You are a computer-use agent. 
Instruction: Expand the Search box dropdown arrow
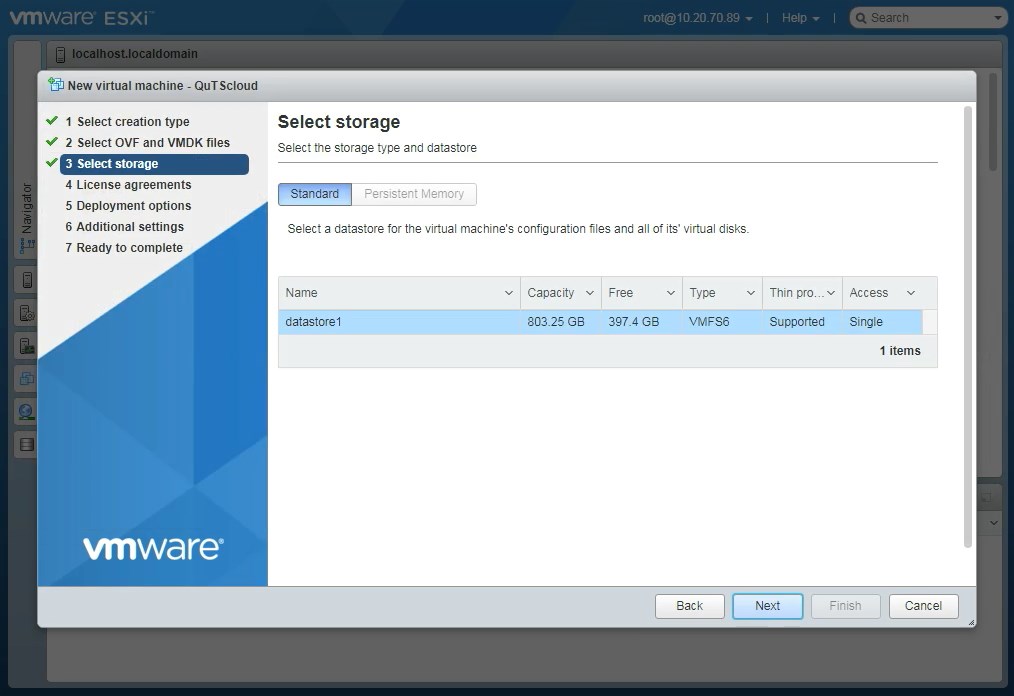(x=998, y=18)
